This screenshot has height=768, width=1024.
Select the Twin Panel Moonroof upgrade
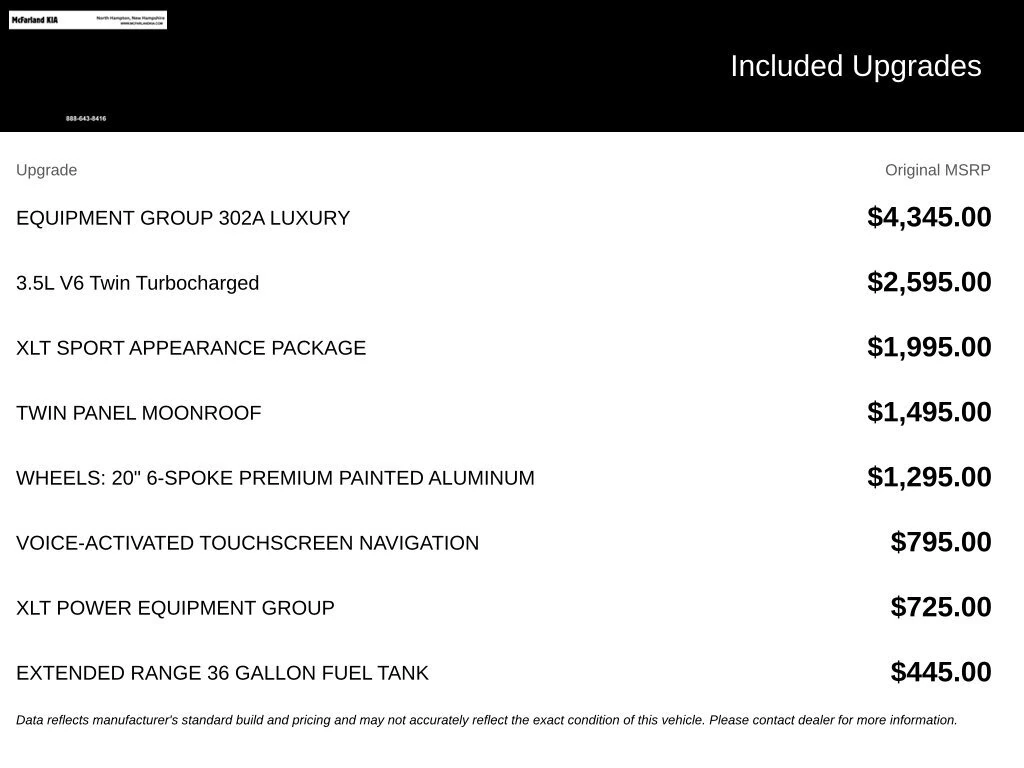click(138, 413)
